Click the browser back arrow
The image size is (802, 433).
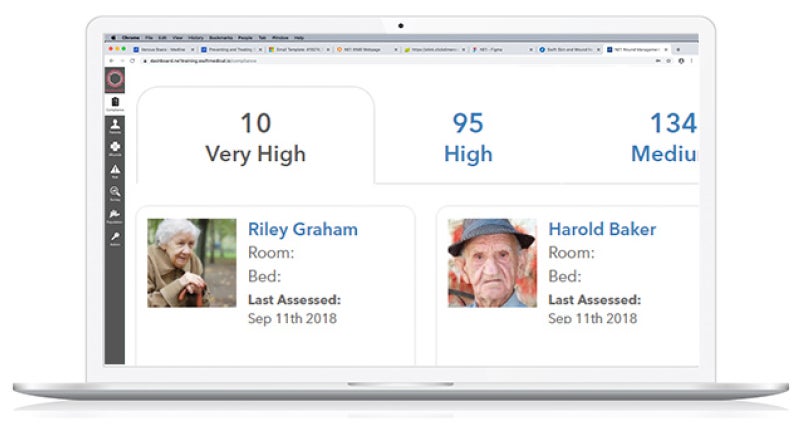[112, 61]
